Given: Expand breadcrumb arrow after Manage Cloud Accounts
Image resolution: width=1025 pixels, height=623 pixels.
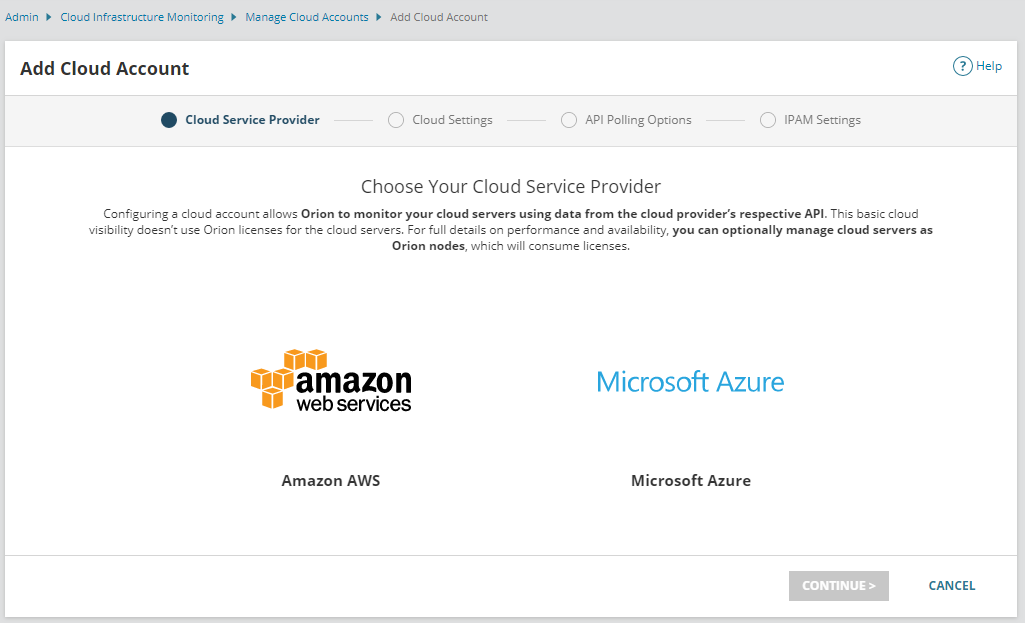Looking at the screenshot, I should pos(379,17).
